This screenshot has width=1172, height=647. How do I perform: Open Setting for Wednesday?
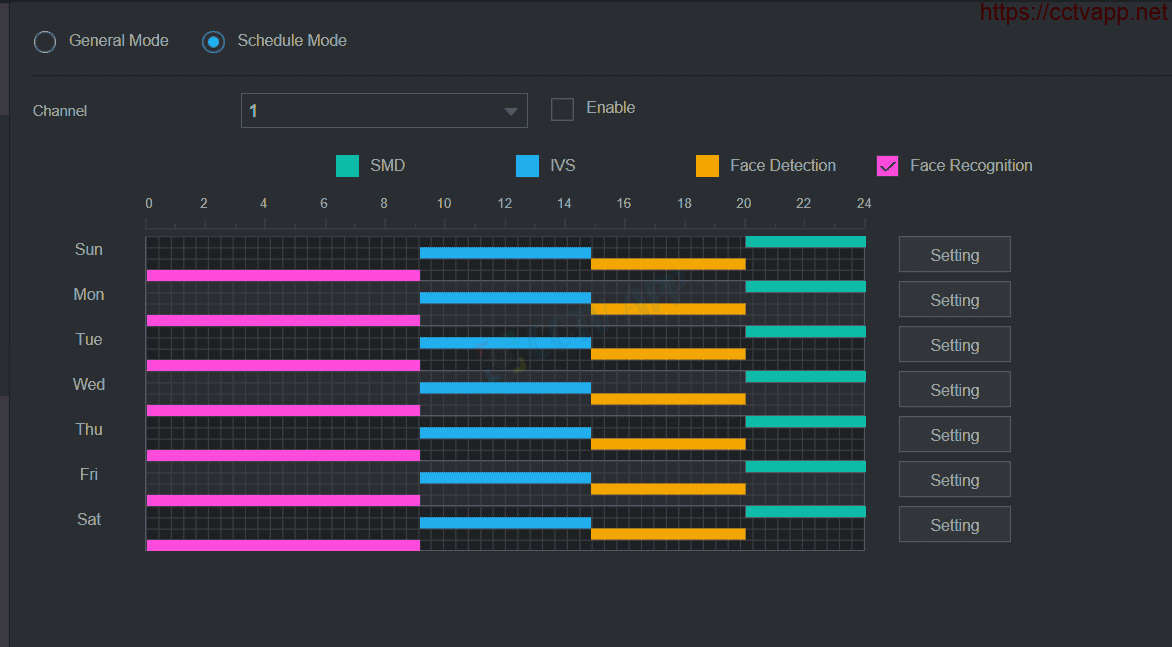(954, 389)
